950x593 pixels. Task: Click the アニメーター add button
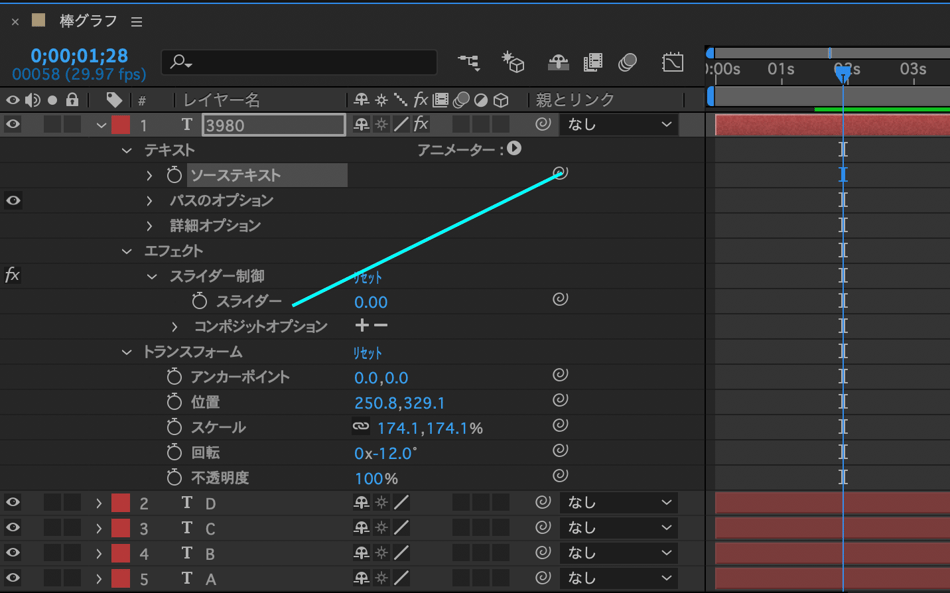click(514, 149)
